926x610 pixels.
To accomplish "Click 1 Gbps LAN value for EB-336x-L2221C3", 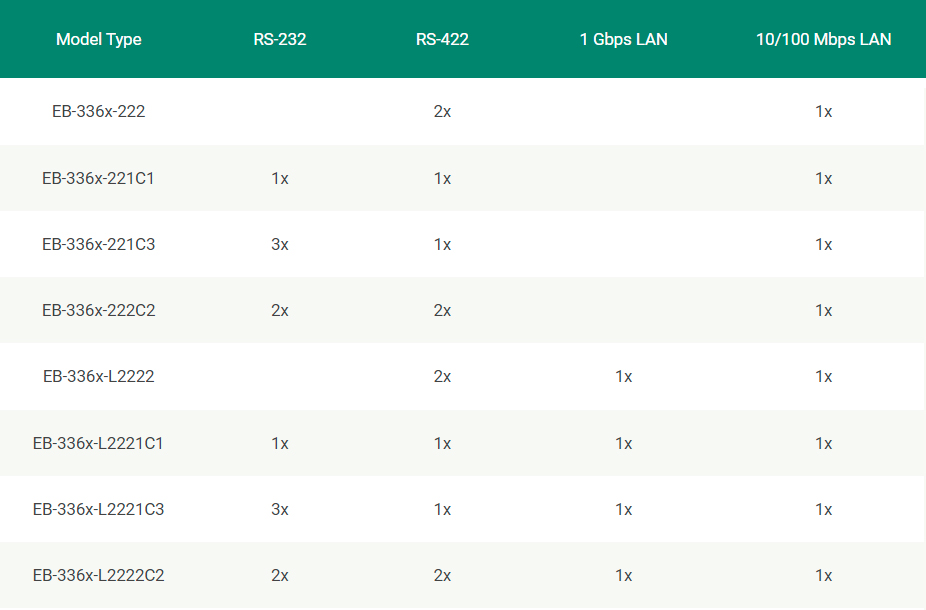I will [624, 510].
